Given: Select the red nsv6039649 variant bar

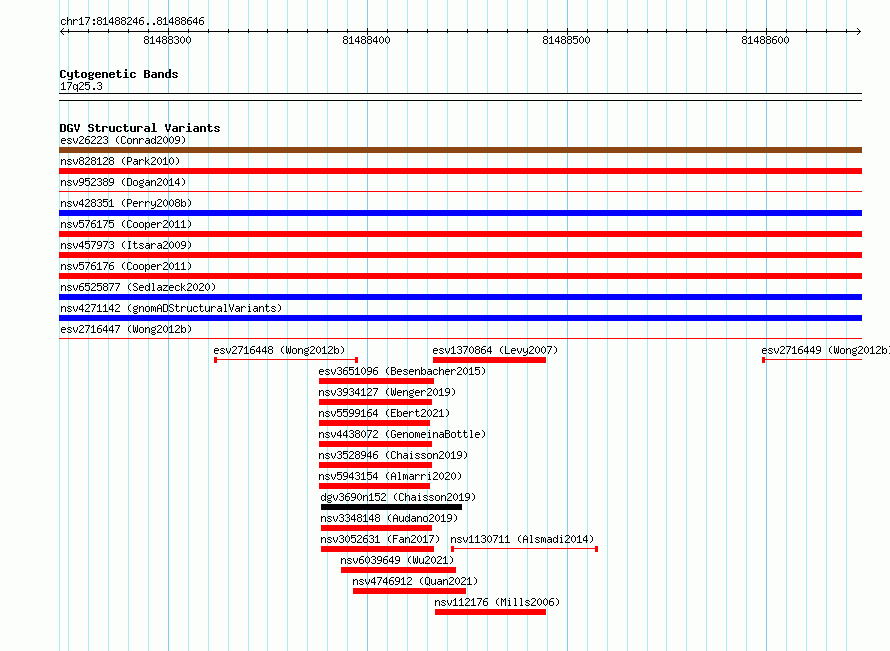Looking at the screenshot, I should point(398,570).
